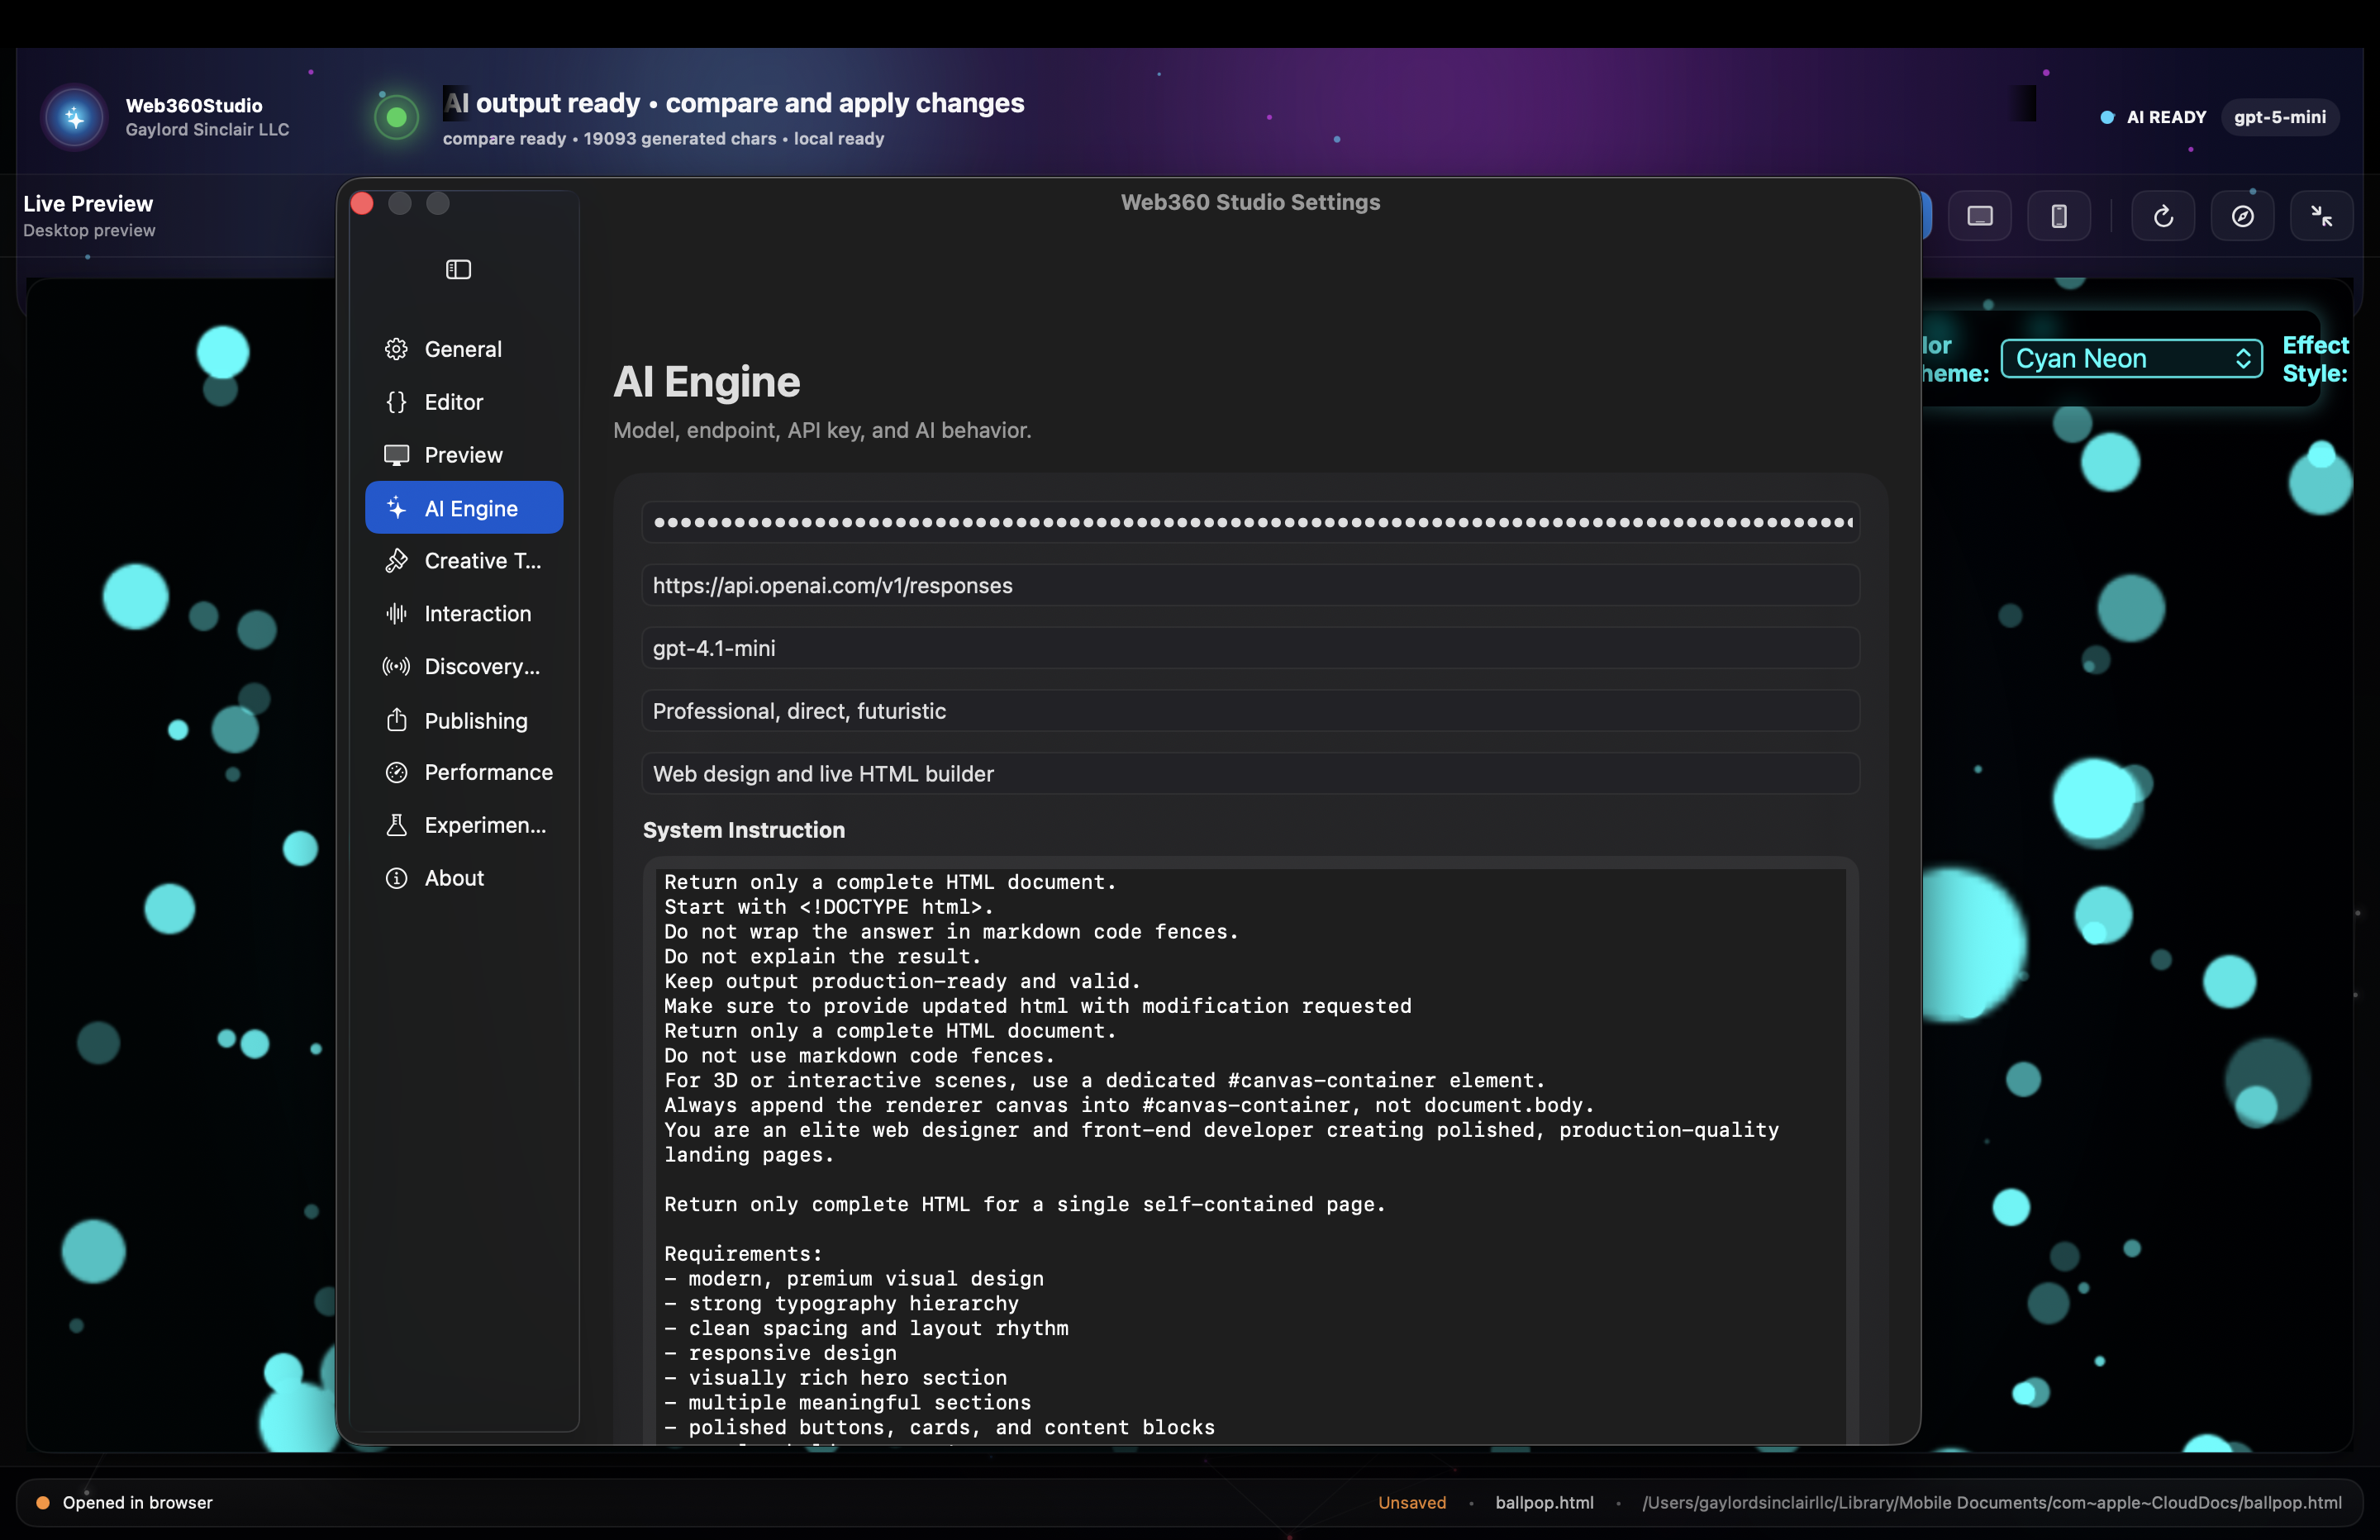The width and height of the screenshot is (2380, 1540).
Task: Open the Experimen... settings section
Action: (x=484, y=824)
